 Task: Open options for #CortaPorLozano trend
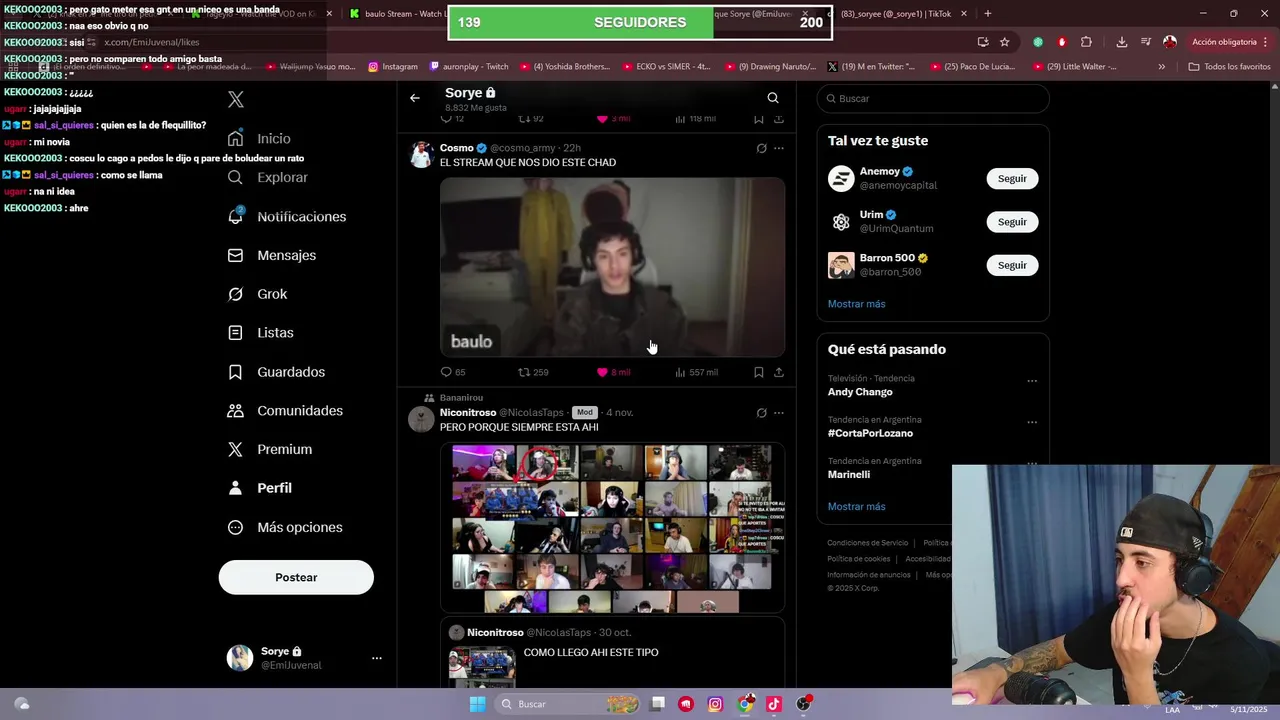click(1032, 422)
